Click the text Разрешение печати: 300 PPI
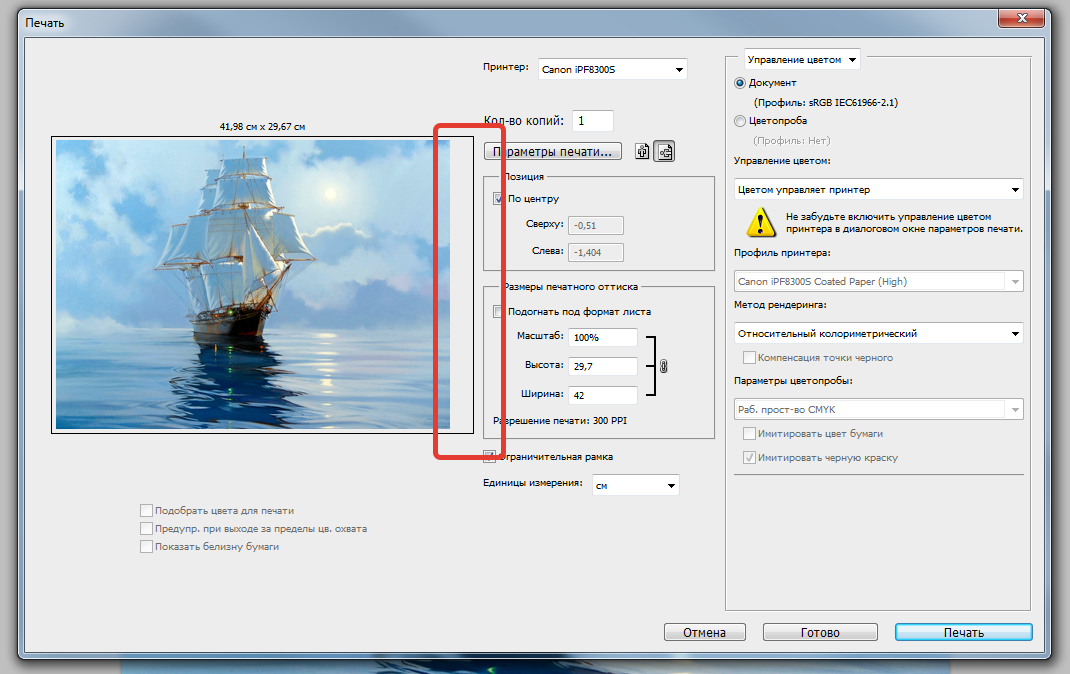The image size is (1070, 674). [x=560, y=421]
